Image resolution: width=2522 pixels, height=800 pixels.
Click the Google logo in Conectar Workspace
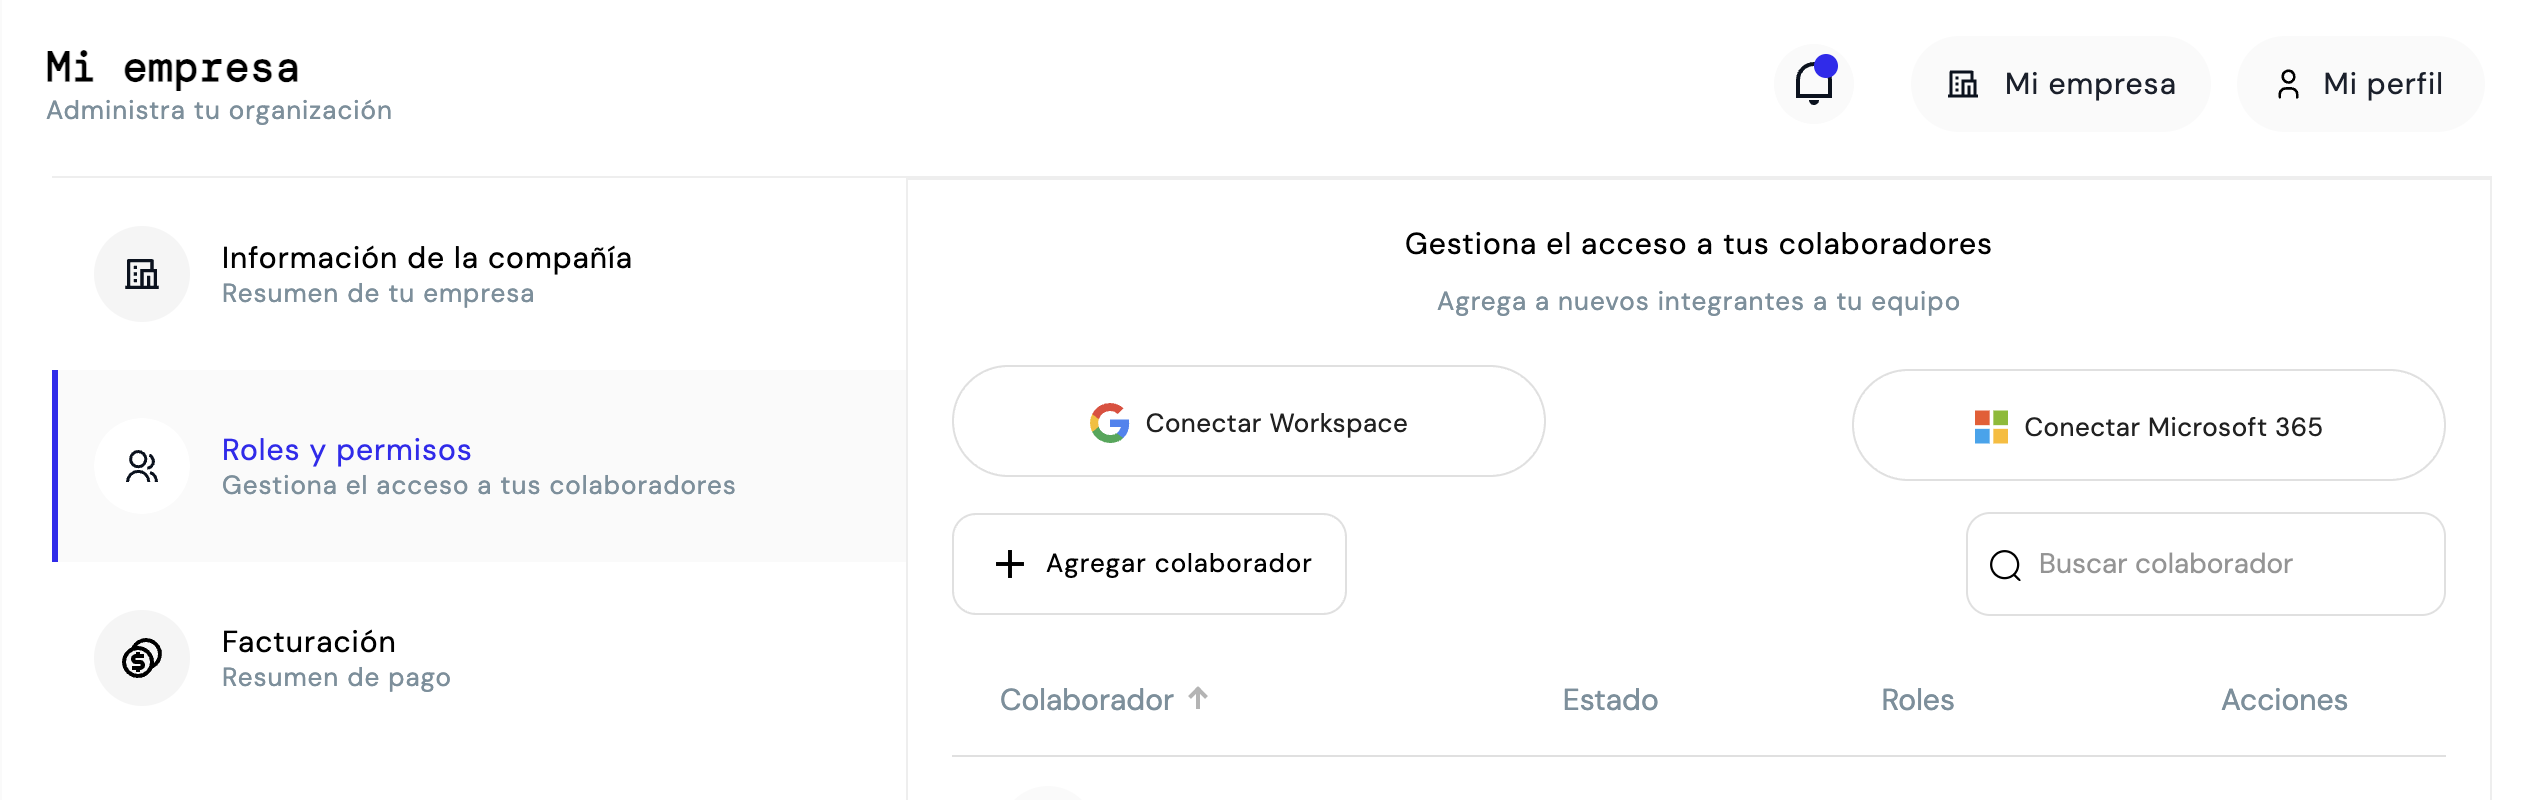click(1109, 423)
